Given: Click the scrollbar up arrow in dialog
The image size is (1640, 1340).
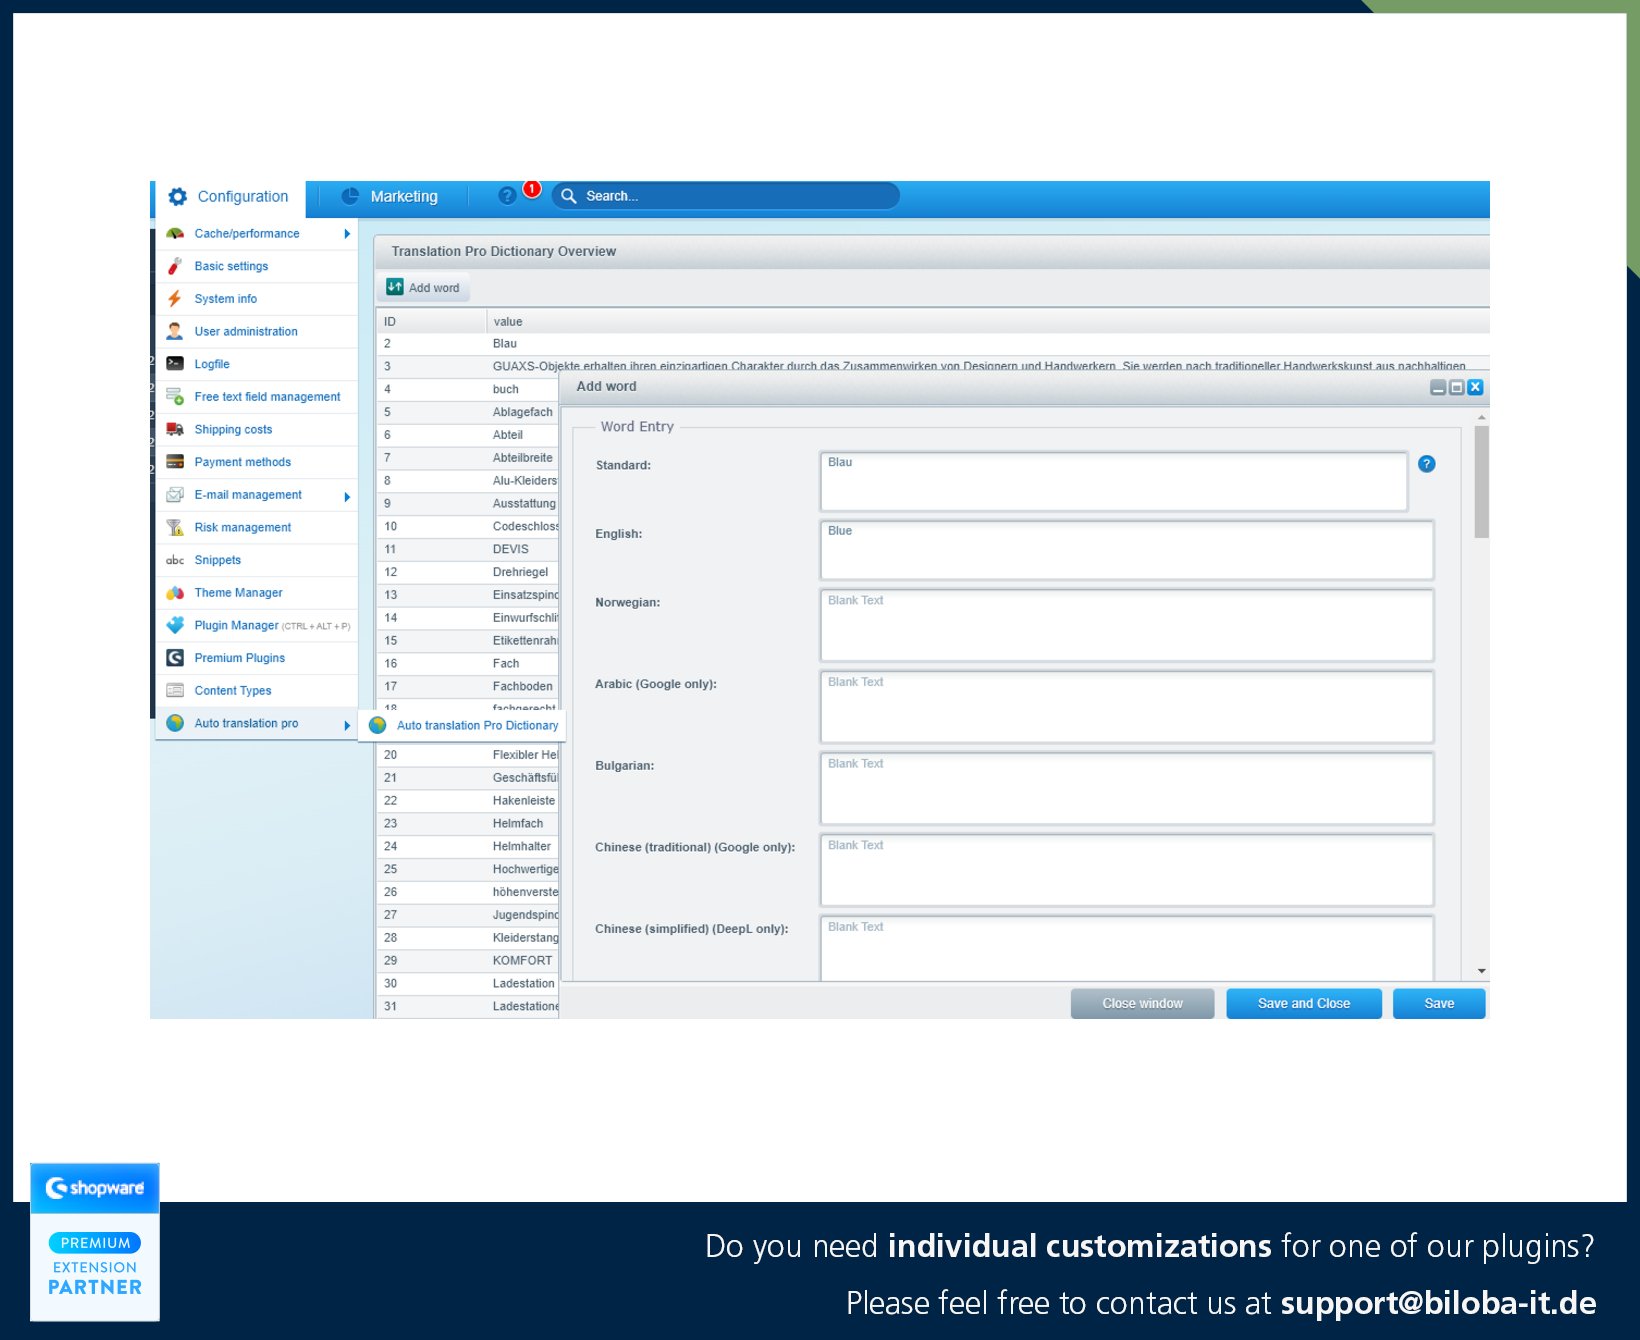Looking at the screenshot, I should 1482,417.
